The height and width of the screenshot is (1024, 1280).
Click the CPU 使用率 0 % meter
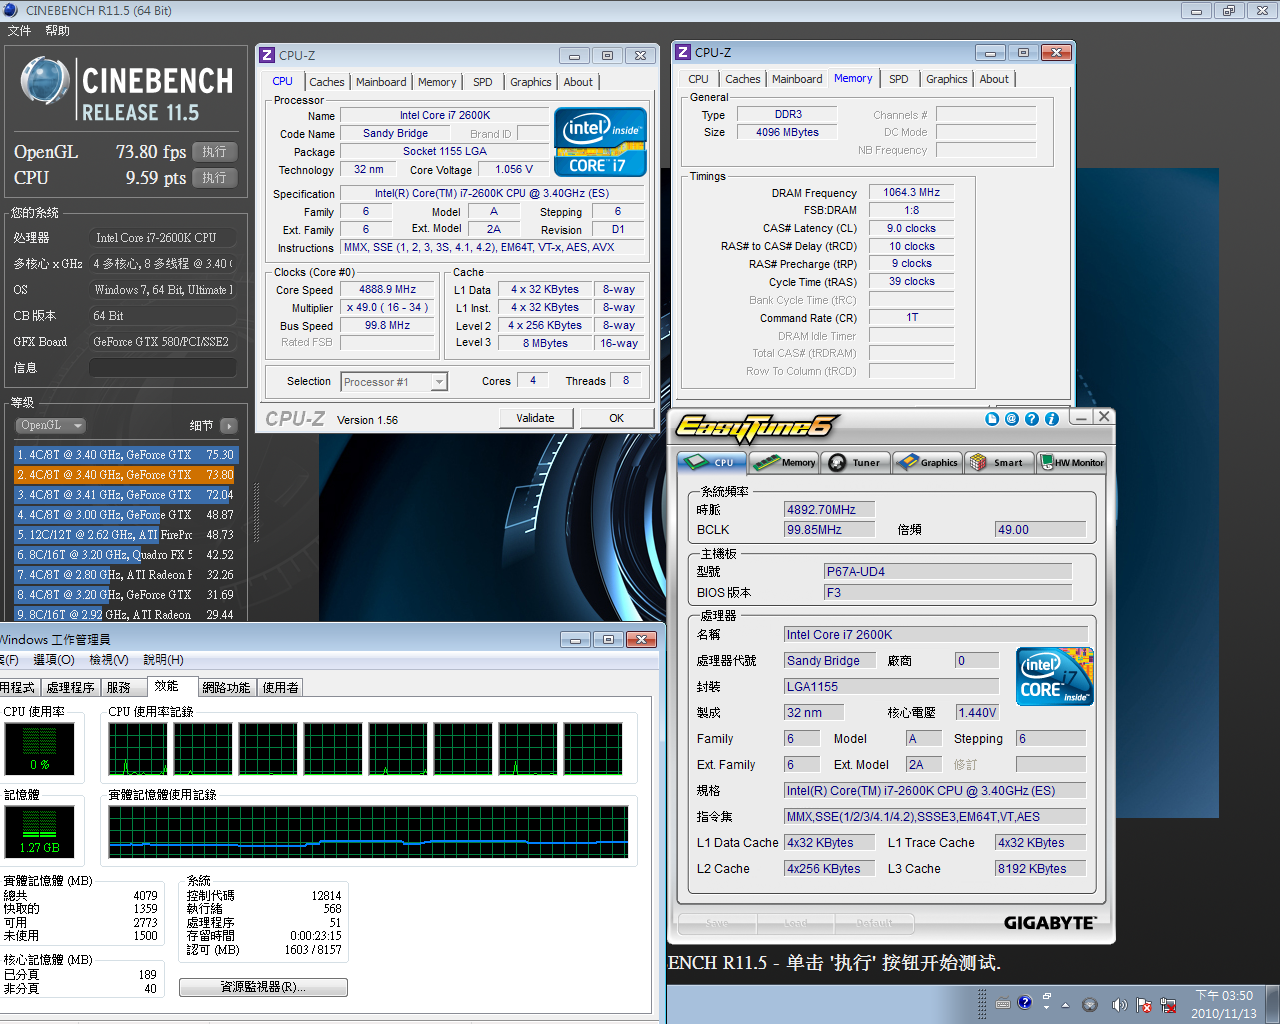coord(40,749)
